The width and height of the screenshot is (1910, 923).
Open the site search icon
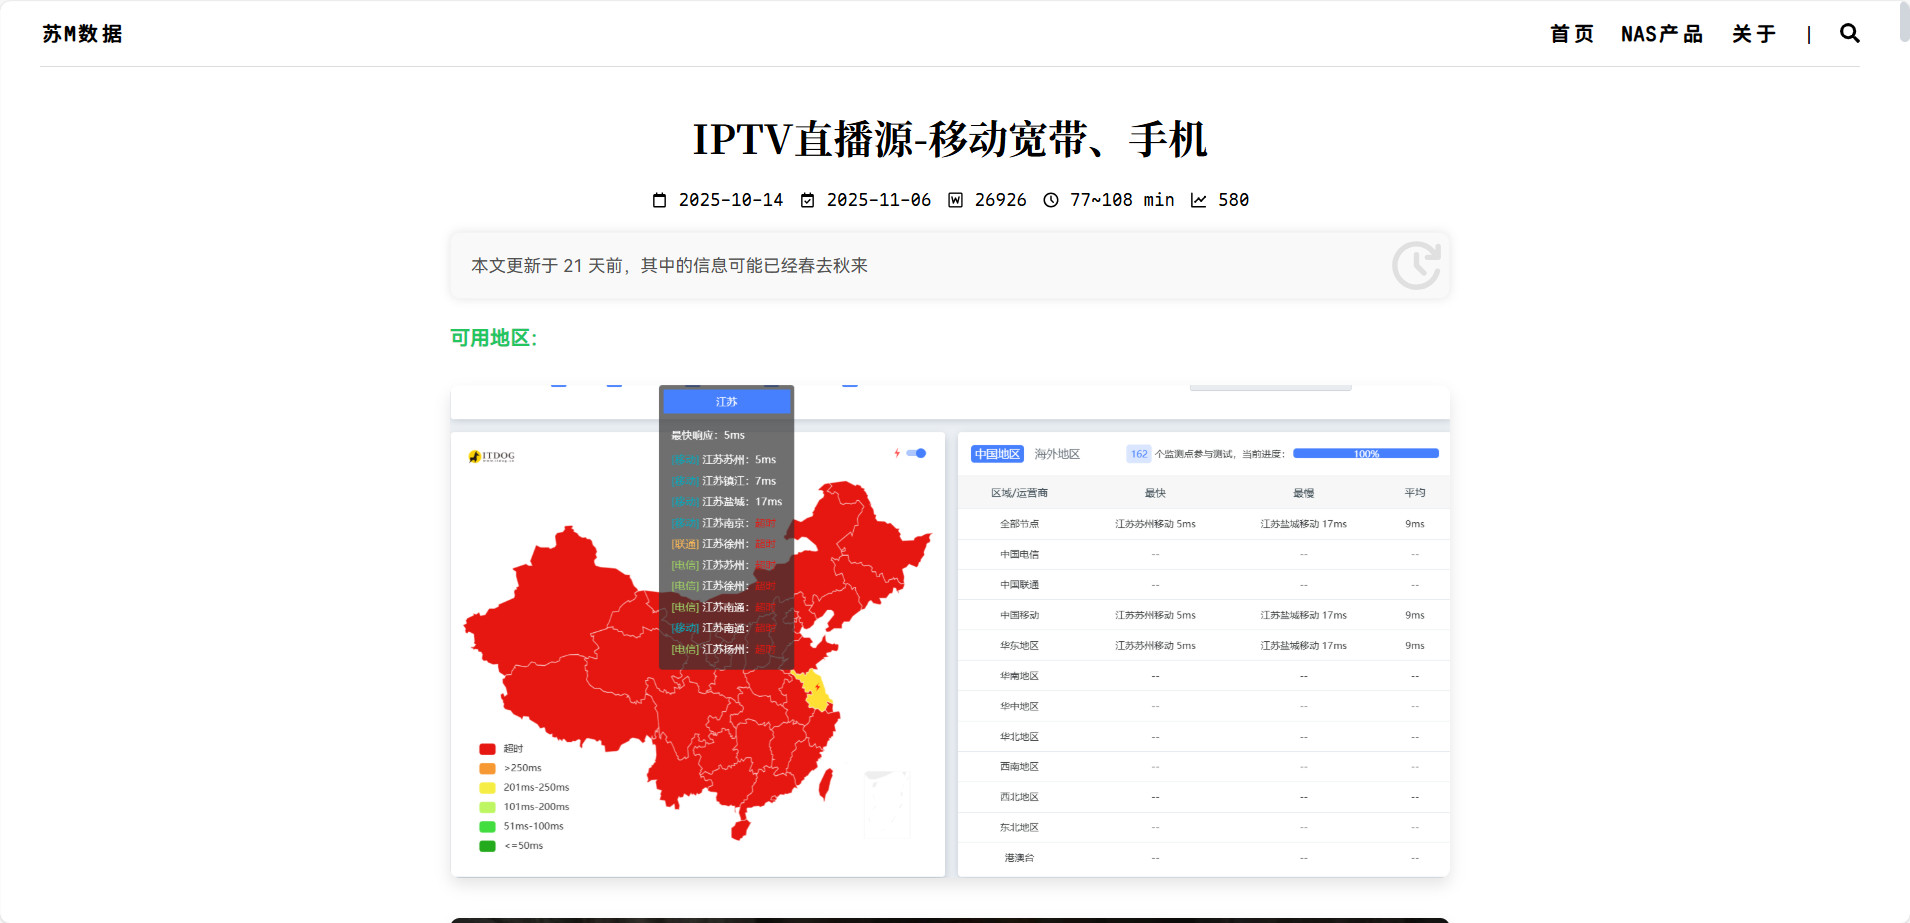pos(1850,34)
